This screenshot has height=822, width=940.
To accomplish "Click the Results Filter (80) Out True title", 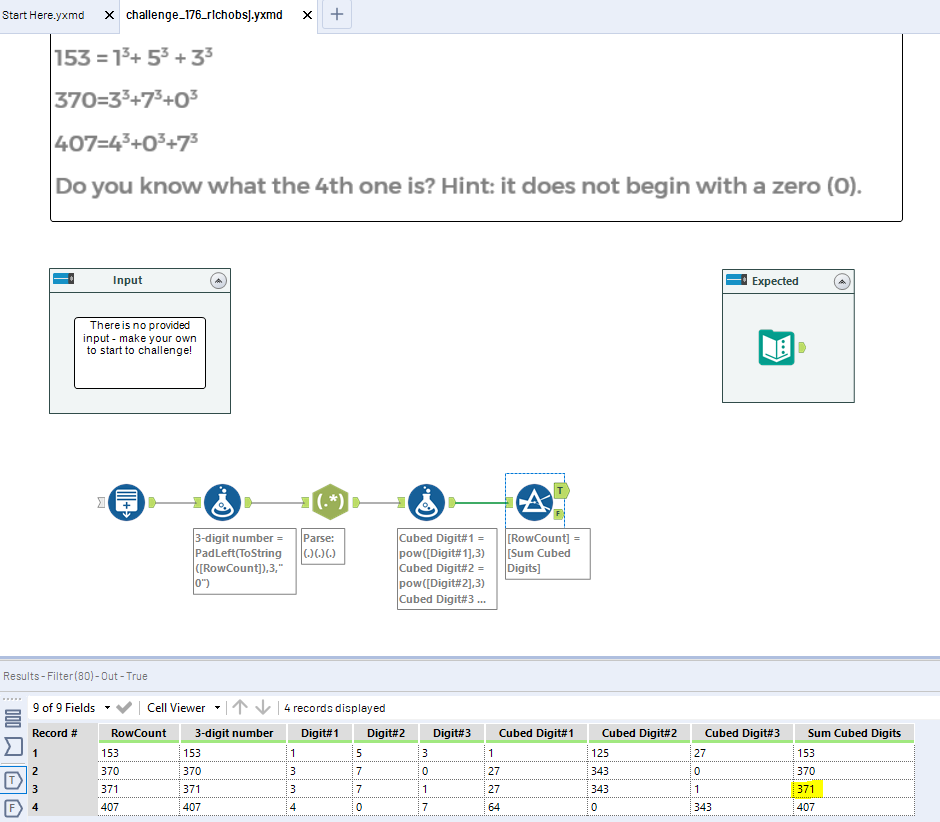I will [76, 676].
